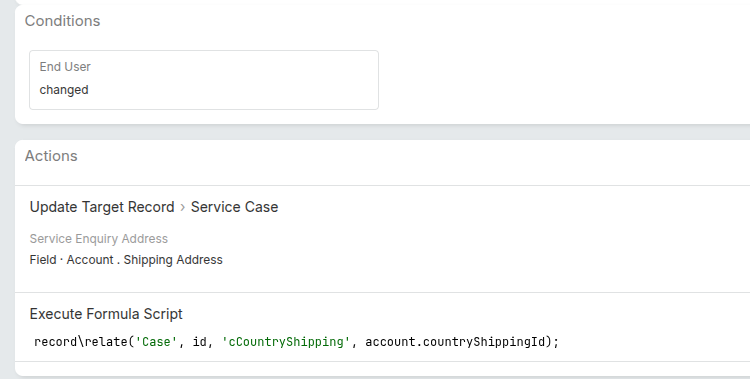Click the Conditions panel heading
Image resolution: width=750 pixels, height=379 pixels.
tap(63, 21)
